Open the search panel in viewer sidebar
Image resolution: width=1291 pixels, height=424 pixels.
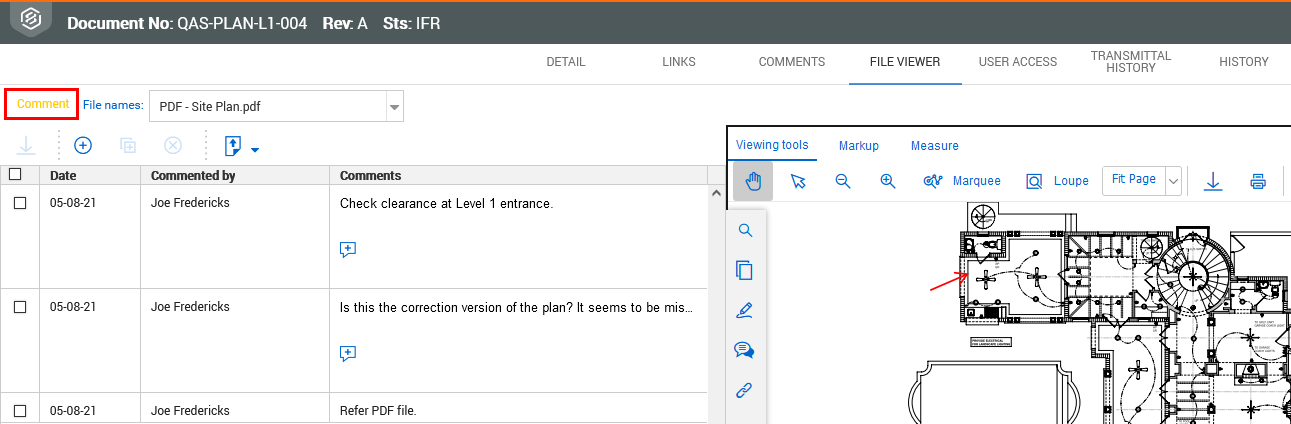click(745, 230)
